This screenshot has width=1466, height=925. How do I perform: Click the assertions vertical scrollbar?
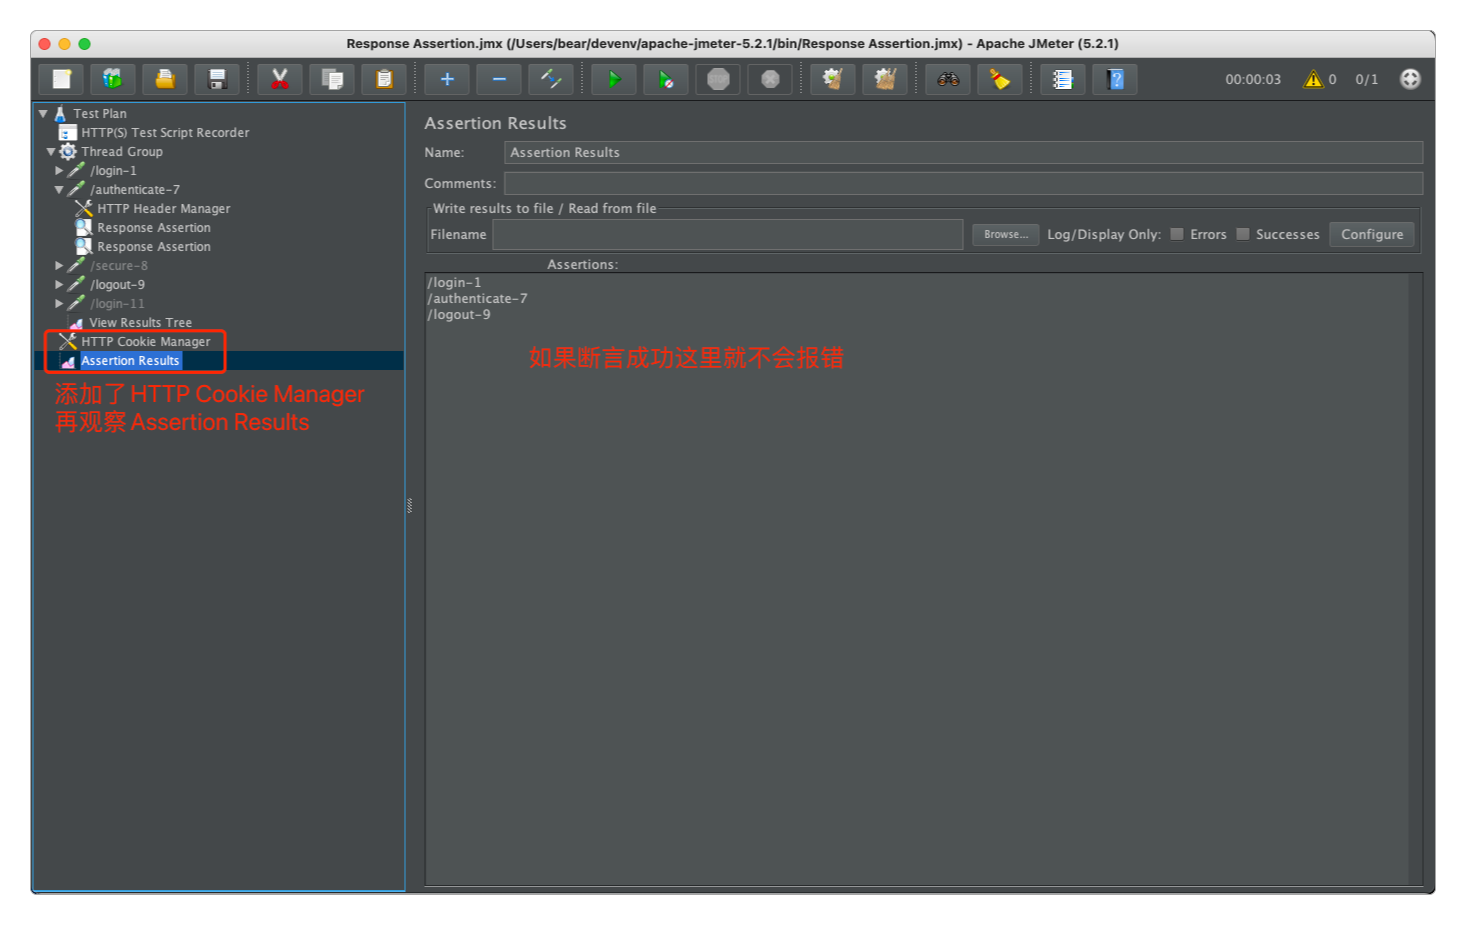click(1415, 578)
